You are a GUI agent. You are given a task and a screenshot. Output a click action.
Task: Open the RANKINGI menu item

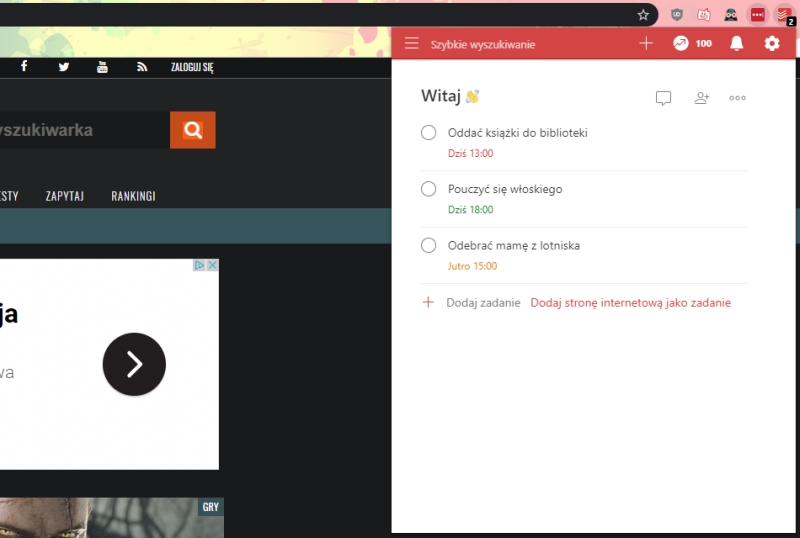point(133,196)
